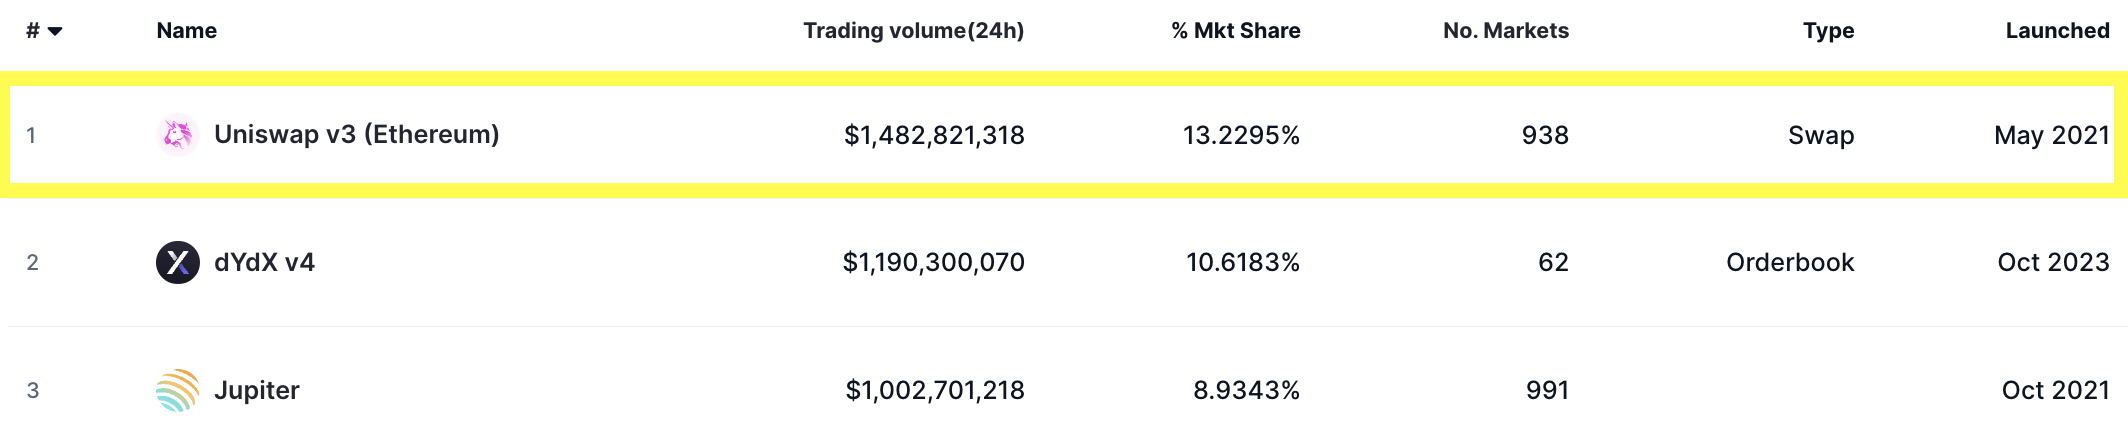Click the dYdX v4 logo icon
Viewport: 2128px width, 448px height.
point(178,263)
